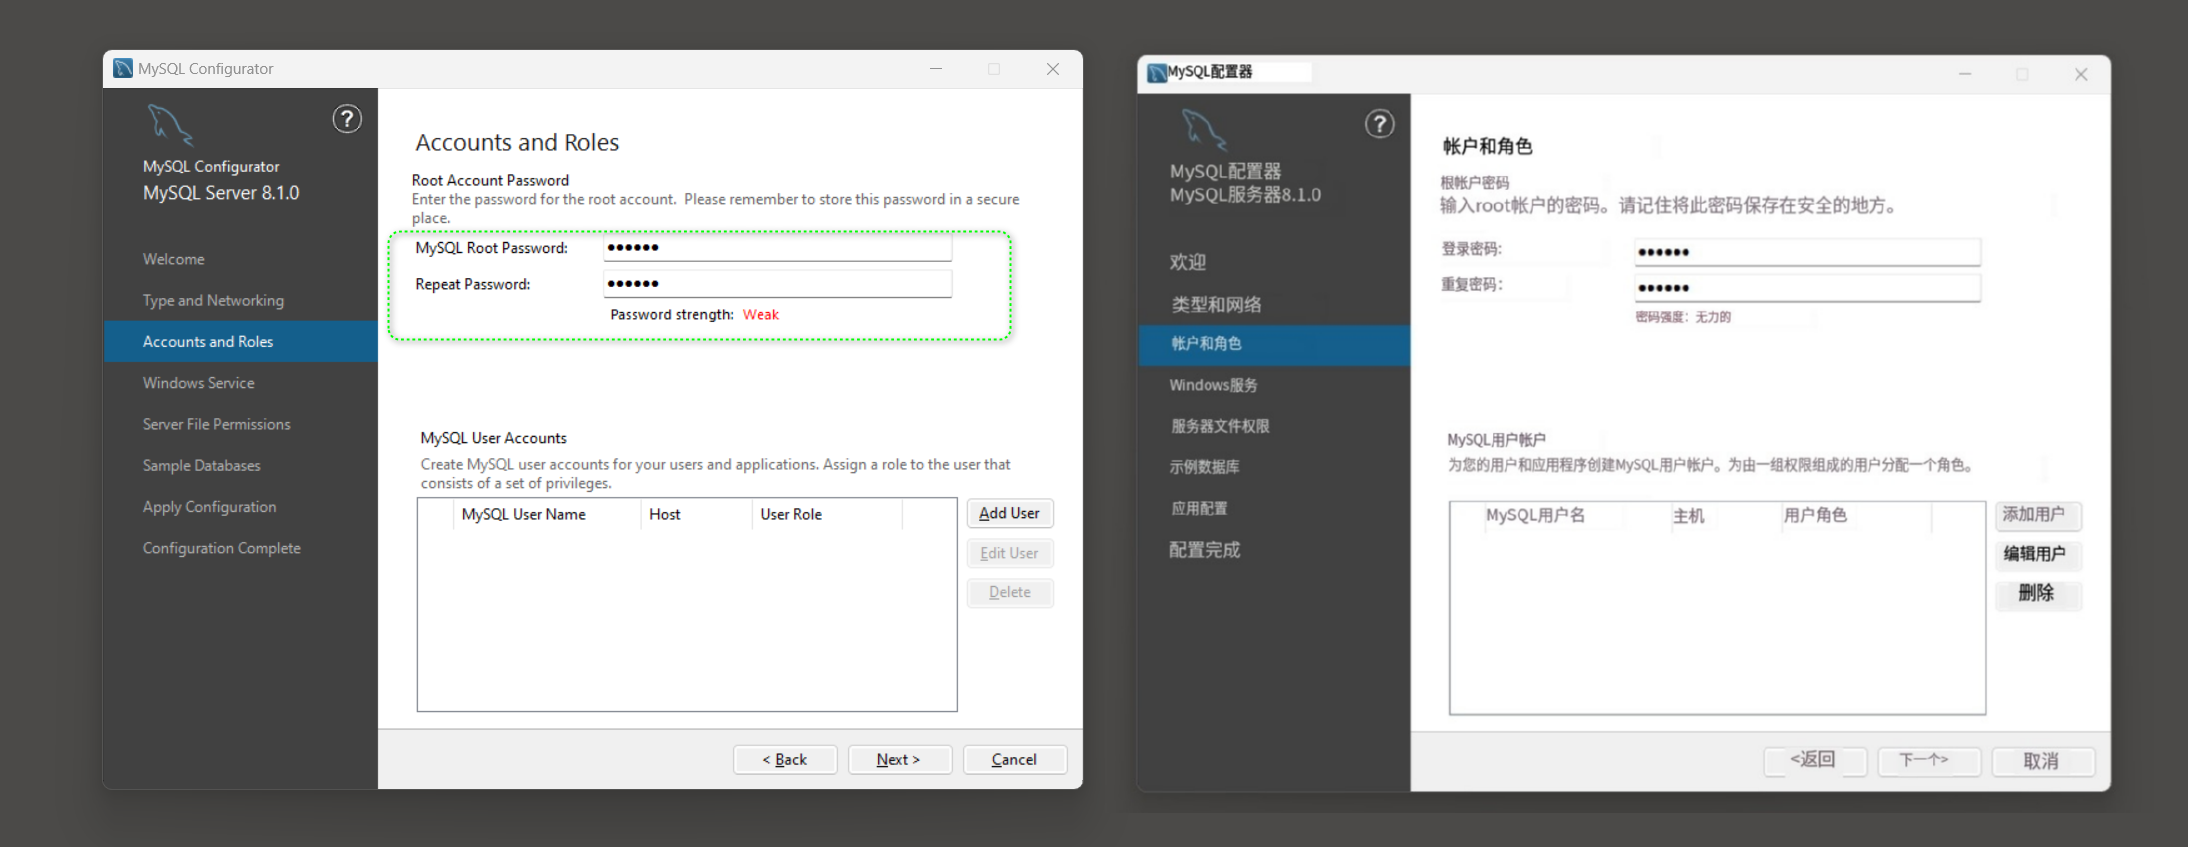Sort by MySQL User Name column header

546,514
